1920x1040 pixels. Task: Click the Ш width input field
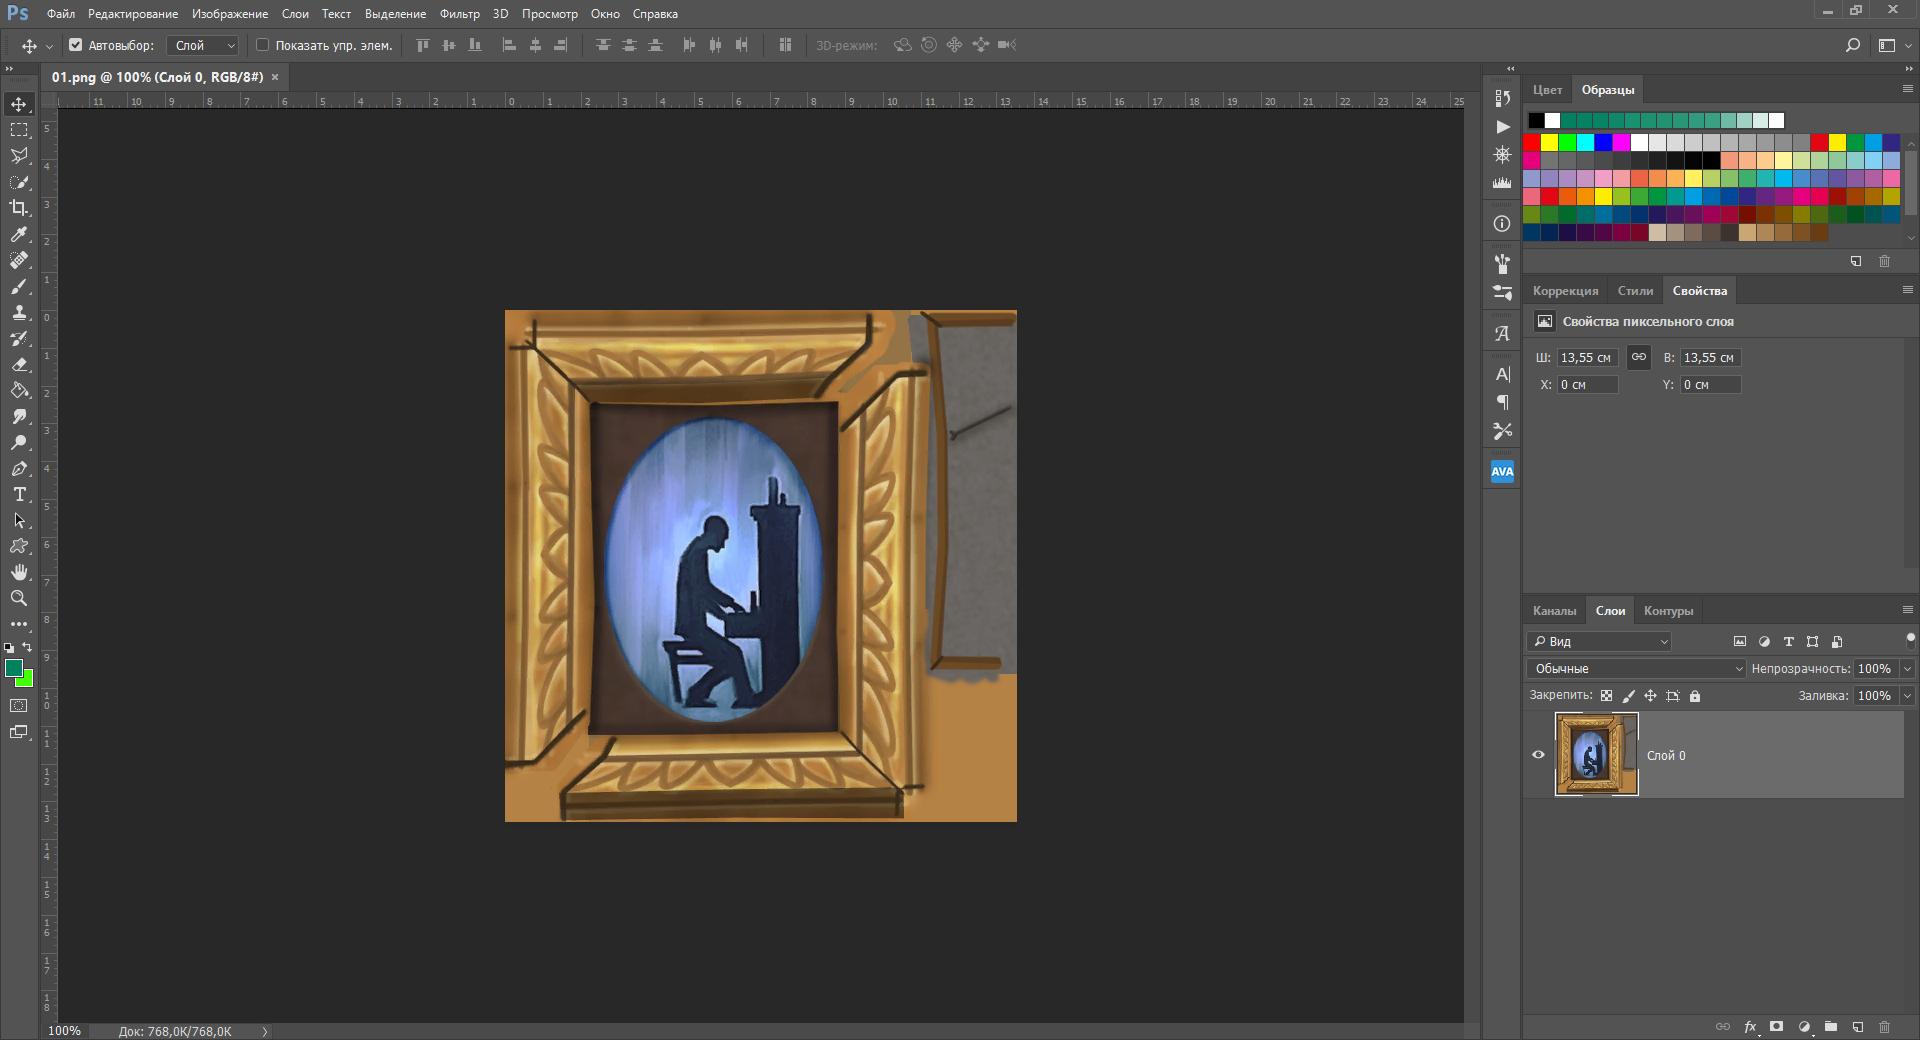tap(1586, 358)
